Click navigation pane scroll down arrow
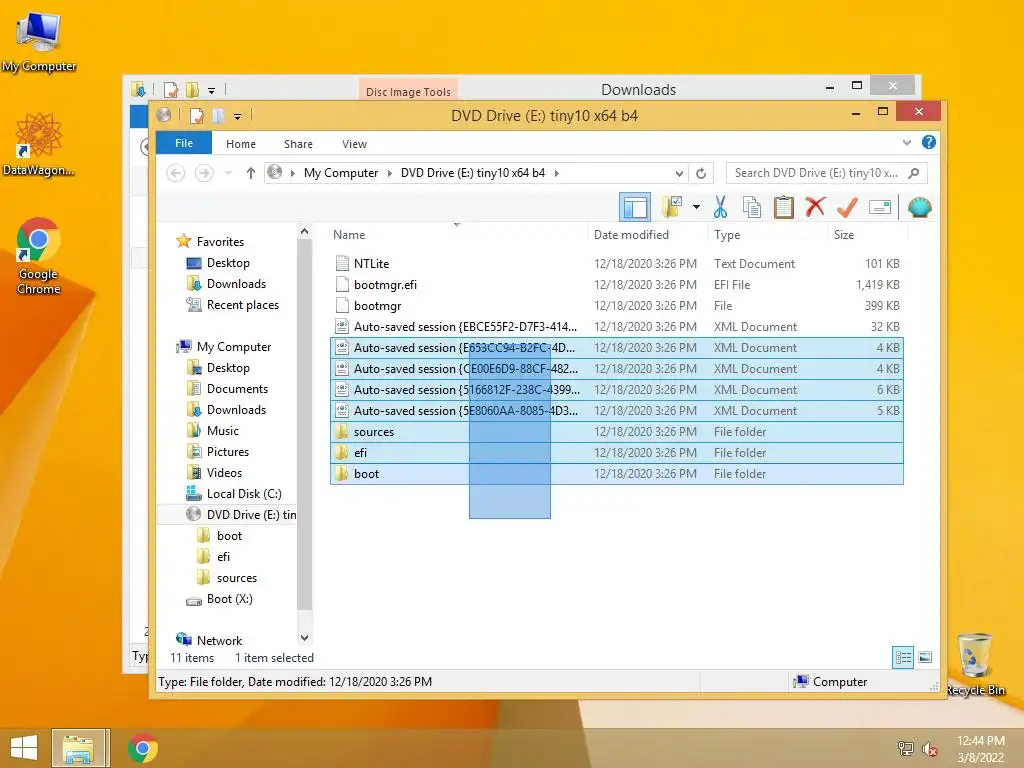 pyautogui.click(x=304, y=638)
